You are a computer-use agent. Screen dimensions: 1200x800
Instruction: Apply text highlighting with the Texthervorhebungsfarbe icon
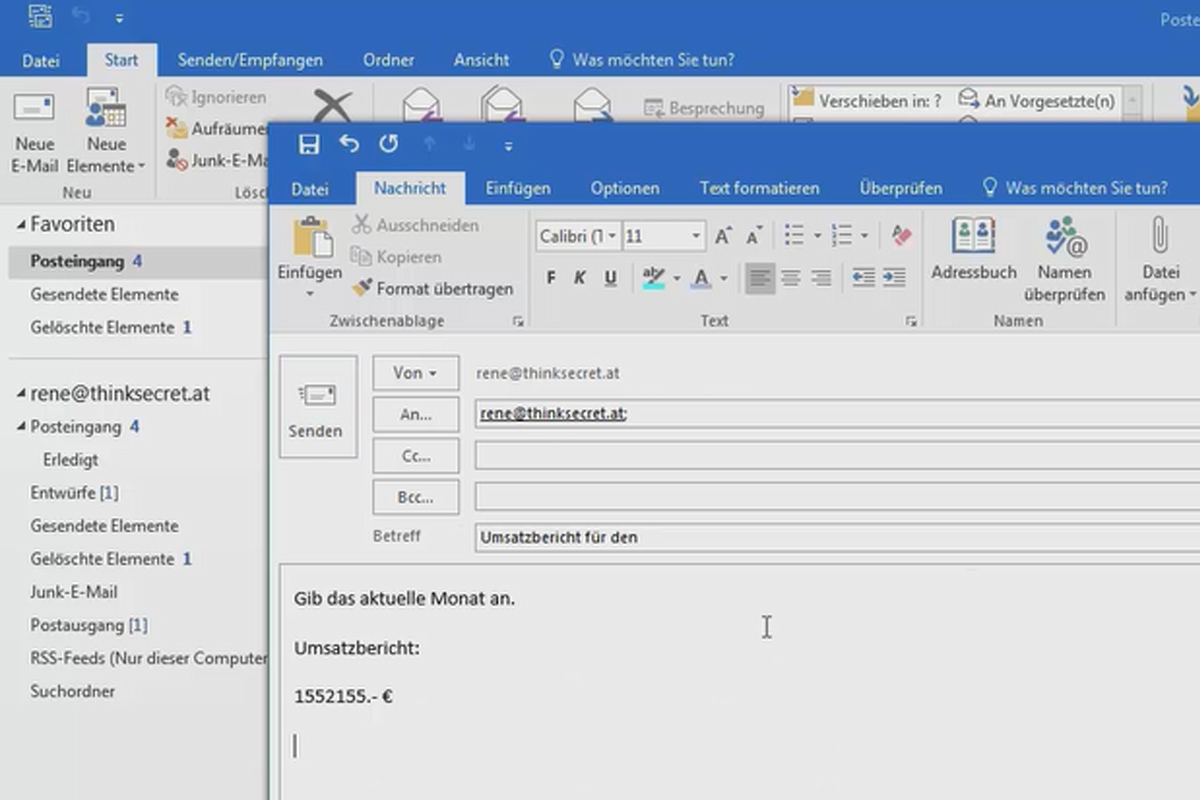coord(655,278)
